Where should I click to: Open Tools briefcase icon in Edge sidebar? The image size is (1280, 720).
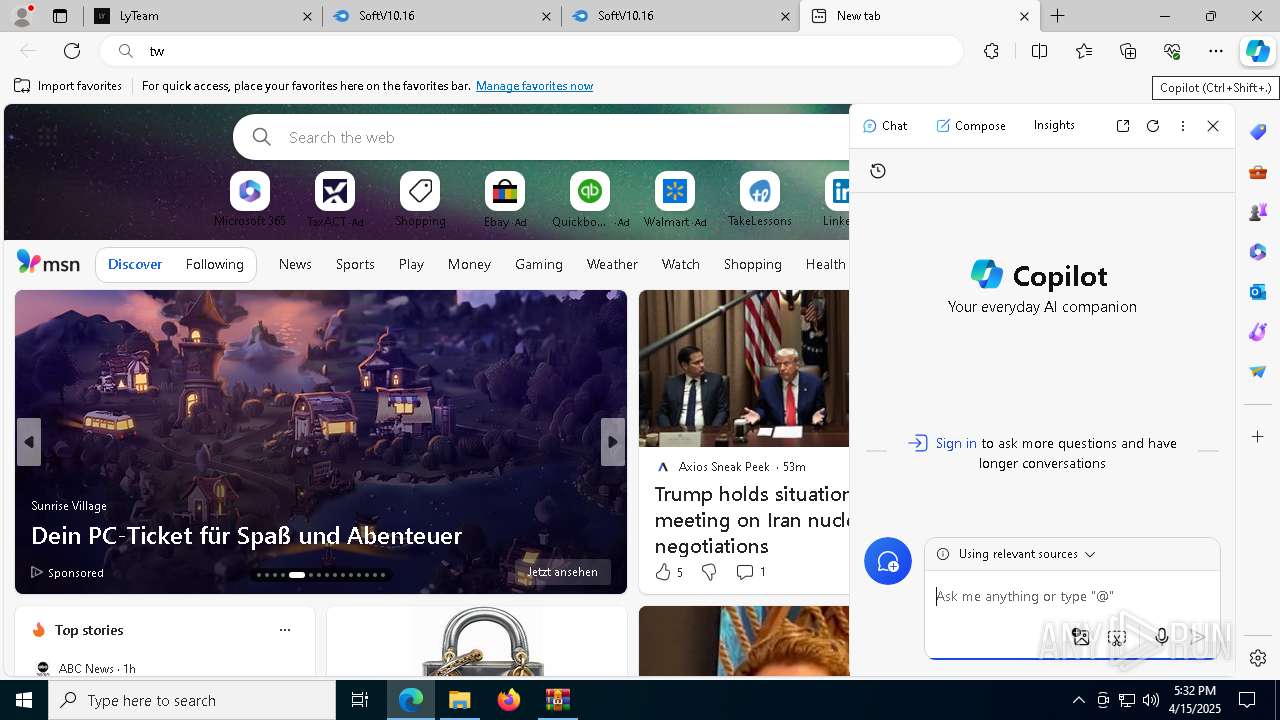(1258, 172)
